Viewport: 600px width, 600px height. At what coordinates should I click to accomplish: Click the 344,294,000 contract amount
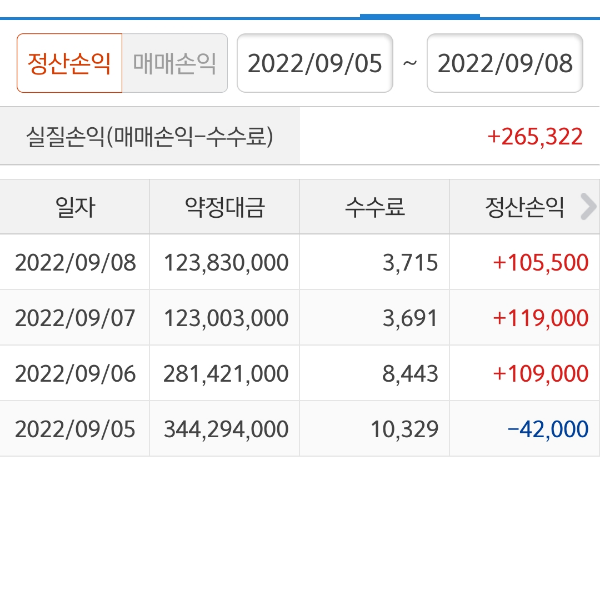[x=226, y=429]
